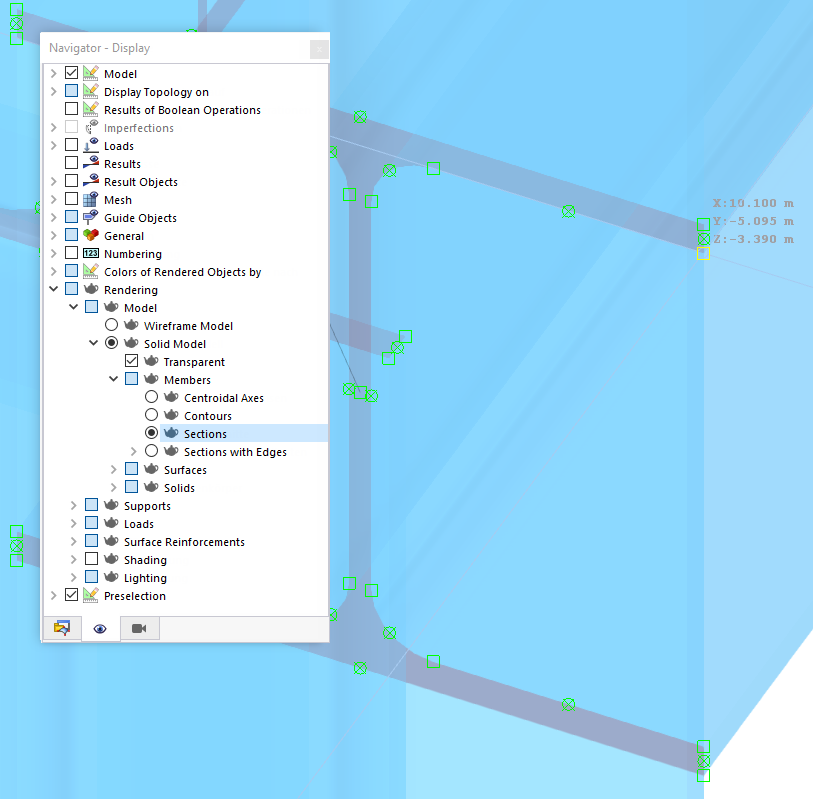Select the Wireframe Model radio button
Image resolution: width=813 pixels, height=799 pixels.
tap(111, 325)
